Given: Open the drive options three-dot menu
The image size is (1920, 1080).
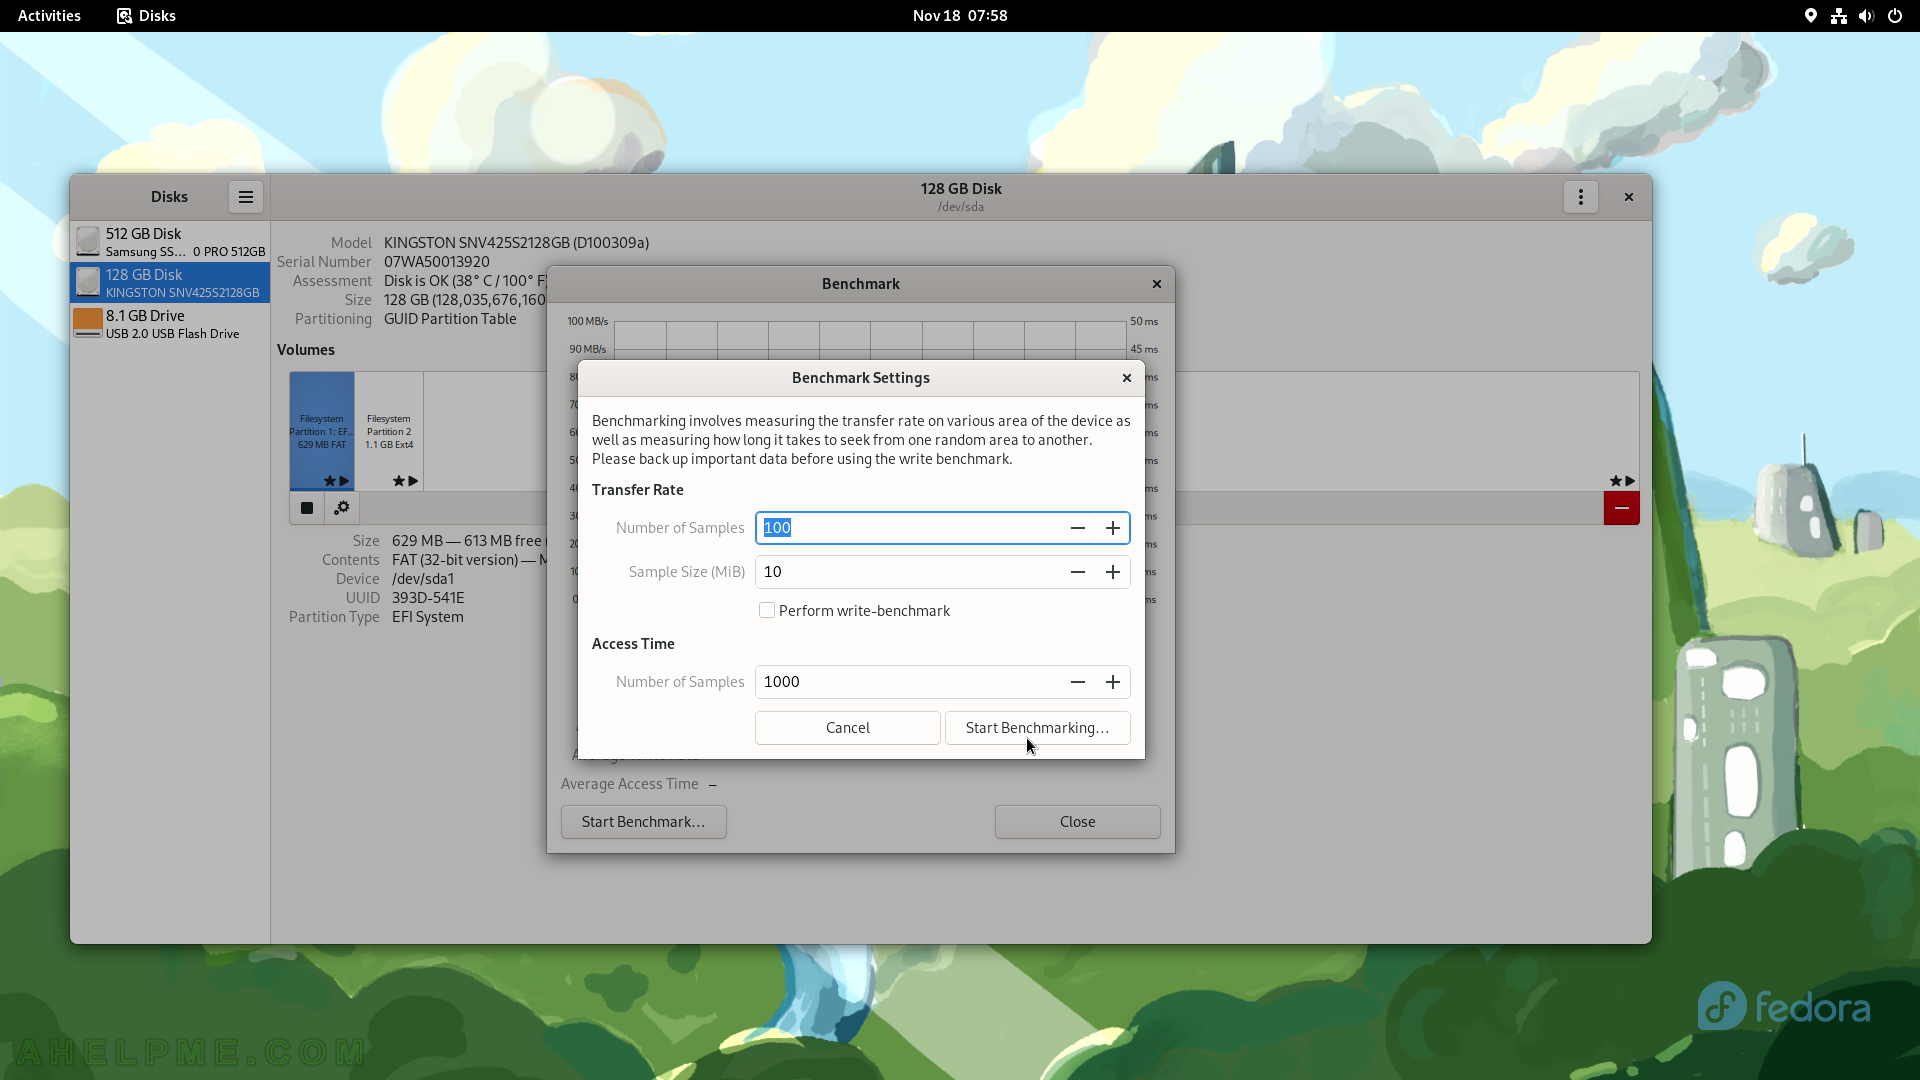Looking at the screenshot, I should tap(1580, 197).
